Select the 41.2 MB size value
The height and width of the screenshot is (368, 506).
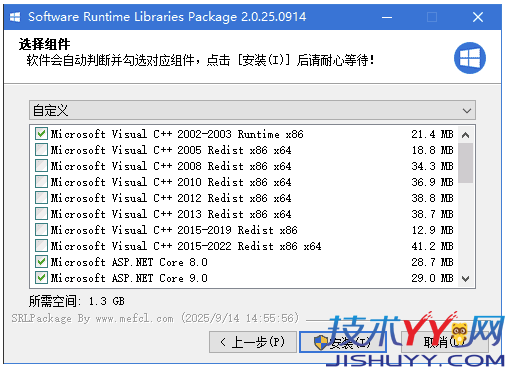pyautogui.click(x=432, y=246)
